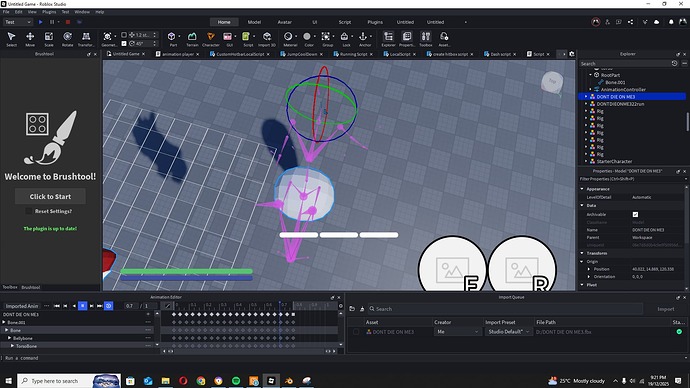This screenshot has height=388, width=690.
Task: Click the timeline ruler at 0.3
Action: click(224, 305)
